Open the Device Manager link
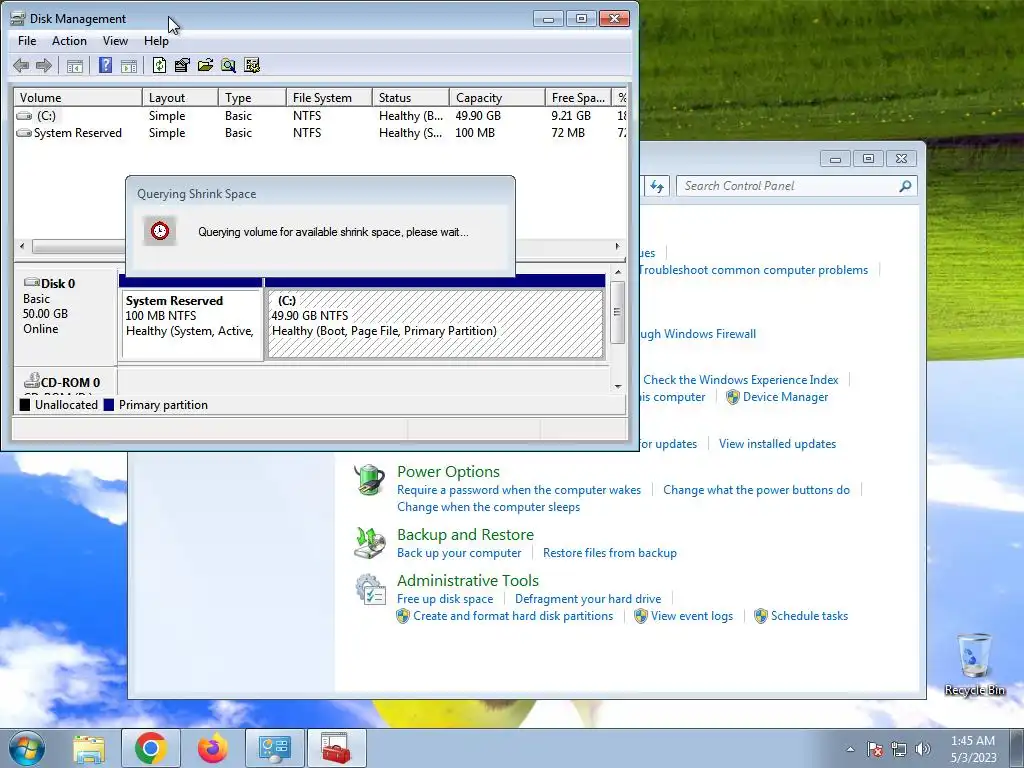1024x768 pixels. [785, 396]
